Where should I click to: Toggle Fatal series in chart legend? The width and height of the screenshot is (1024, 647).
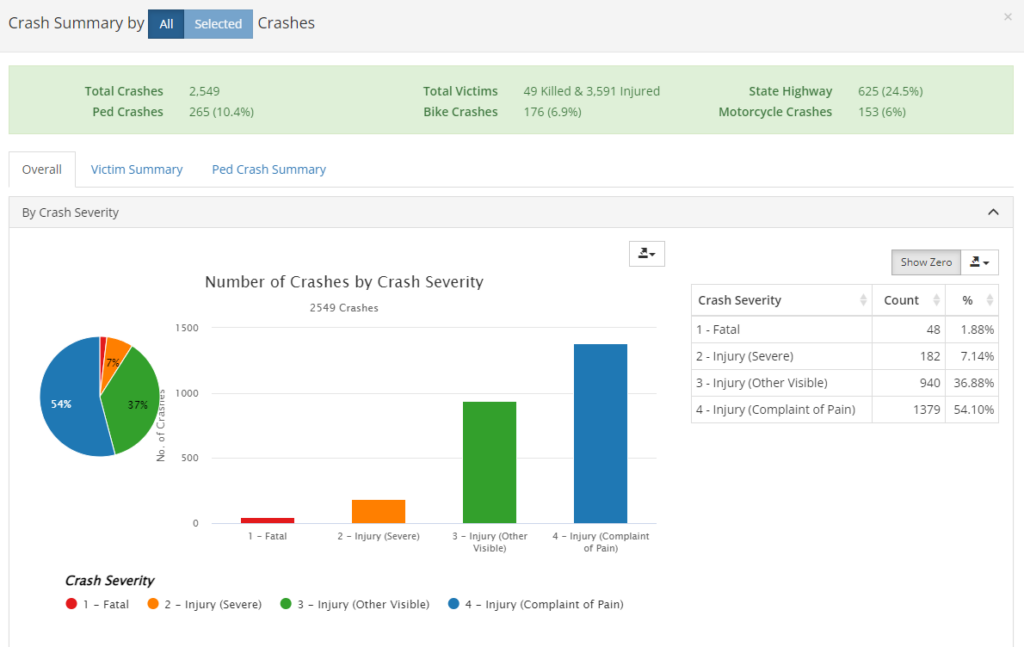tap(97, 605)
